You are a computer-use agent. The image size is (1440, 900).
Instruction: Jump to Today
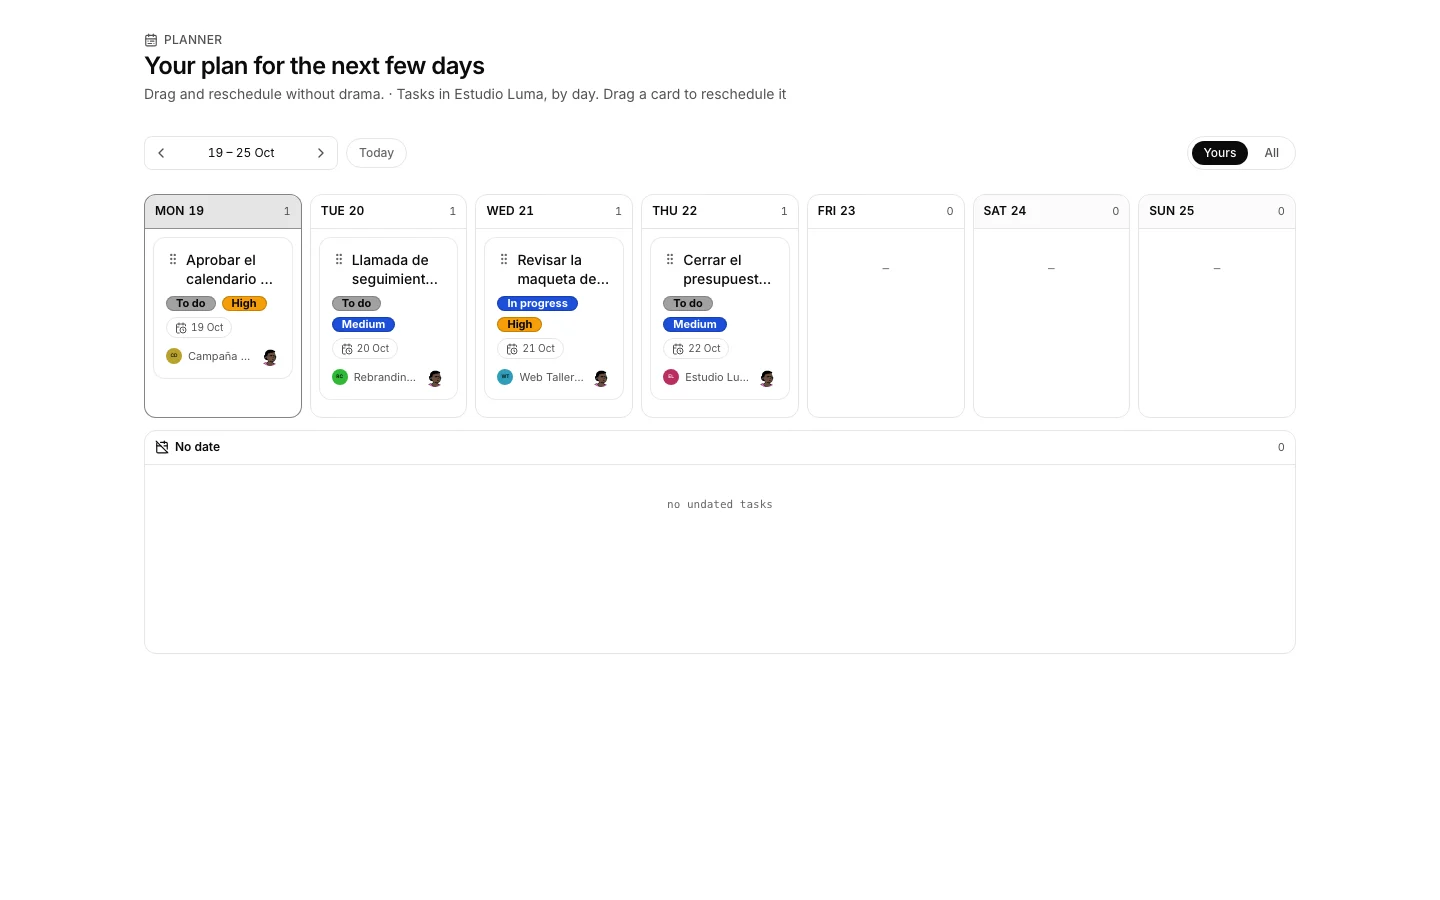coord(376,153)
